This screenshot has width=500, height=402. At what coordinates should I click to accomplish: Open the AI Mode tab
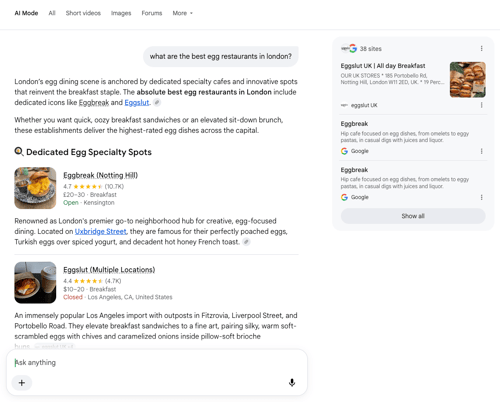26,13
